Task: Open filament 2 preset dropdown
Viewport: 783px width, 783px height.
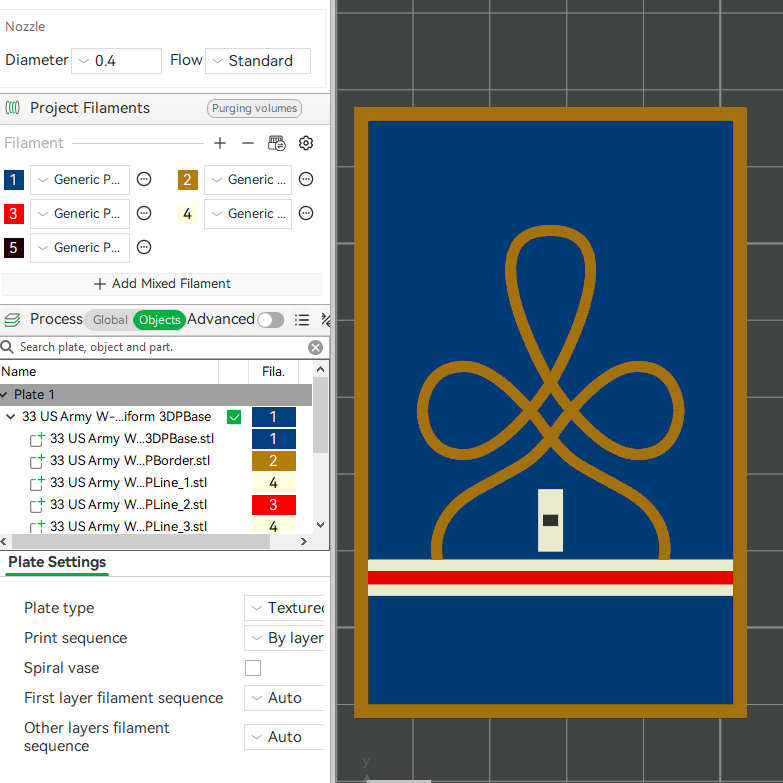Action: tap(248, 180)
